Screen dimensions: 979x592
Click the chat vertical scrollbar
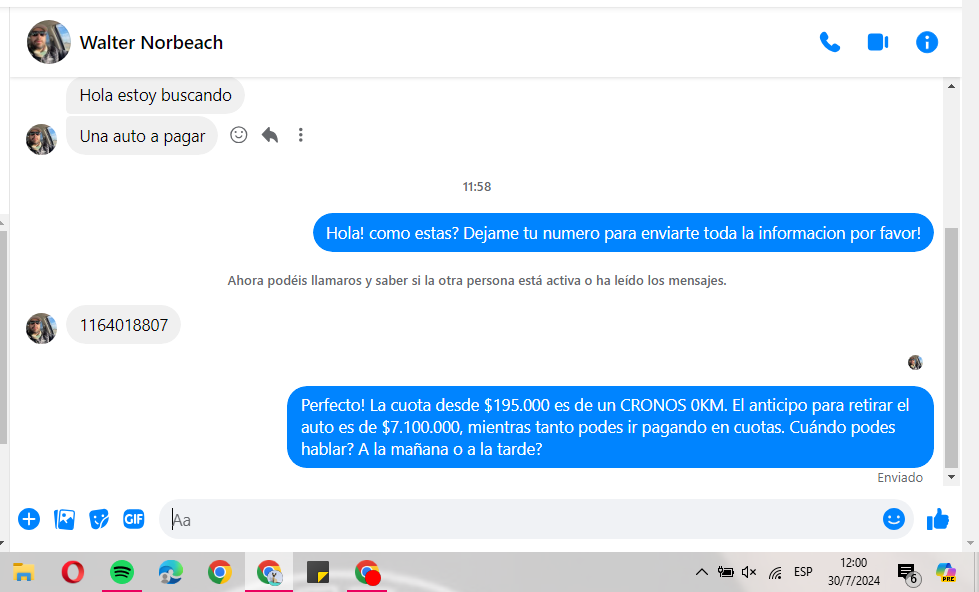pos(951,340)
